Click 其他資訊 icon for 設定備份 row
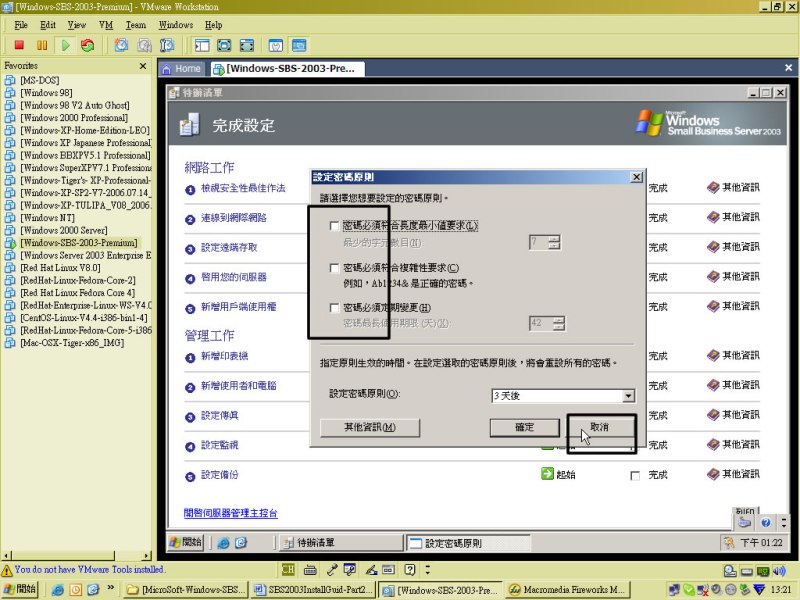 click(713, 474)
